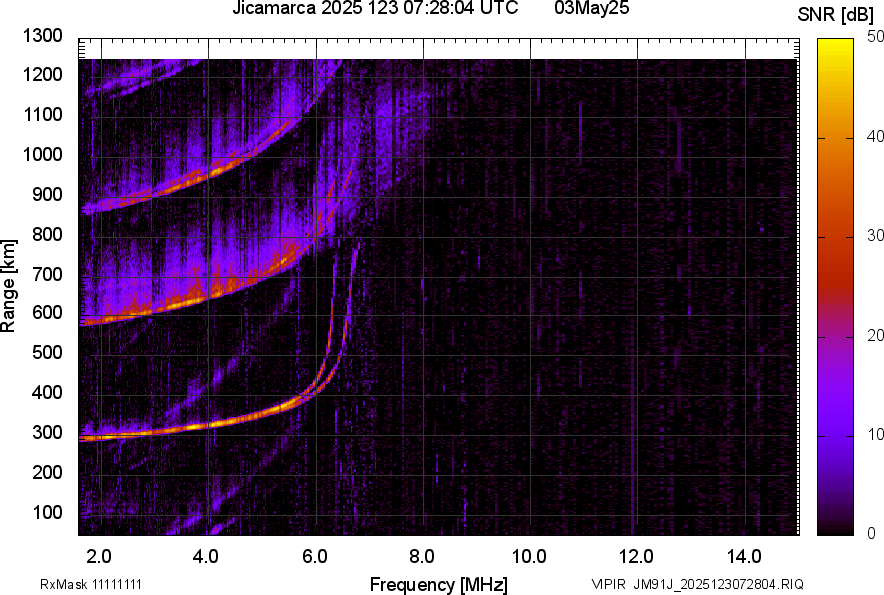The image size is (884, 595).
Task: Click the range tick label '600'
Action: click(47, 313)
